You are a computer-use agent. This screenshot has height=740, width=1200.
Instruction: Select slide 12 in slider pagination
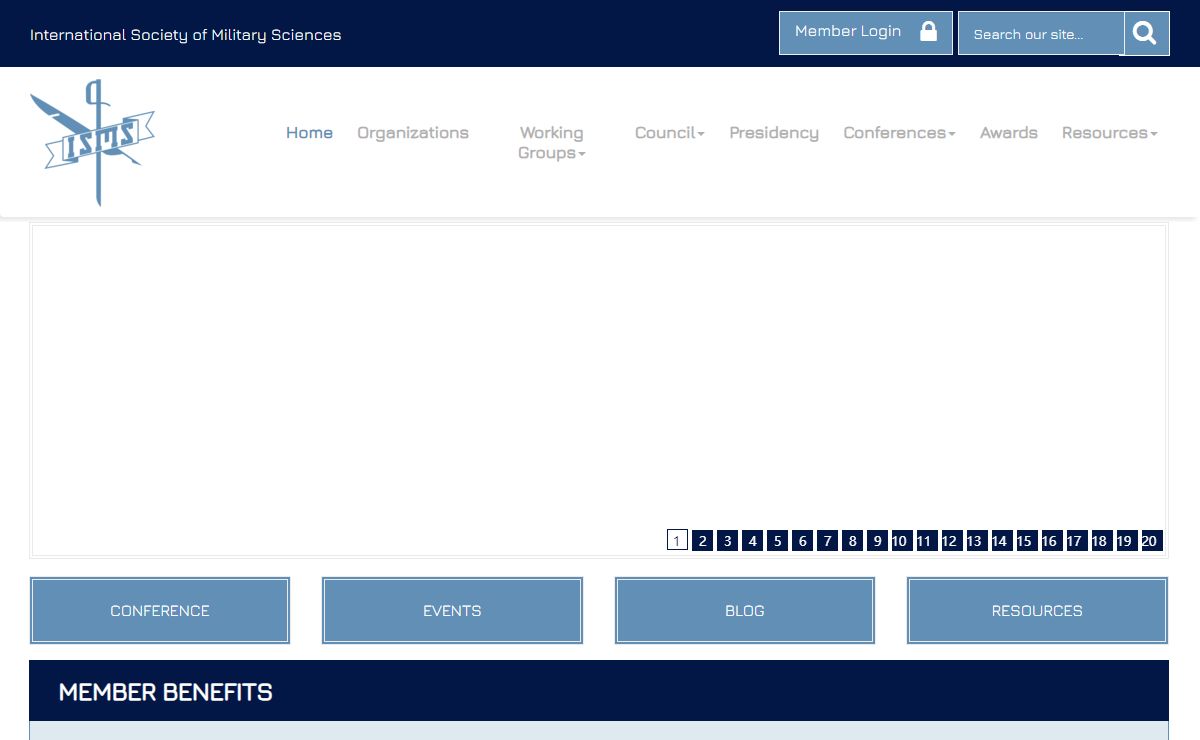pyautogui.click(x=950, y=540)
